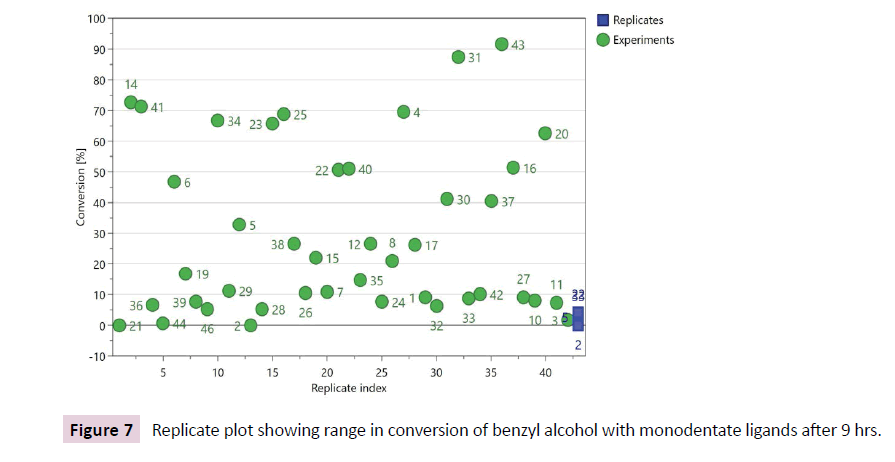Select the green marker labeled 6
This screenshot has height=462, width=895.
174,182
